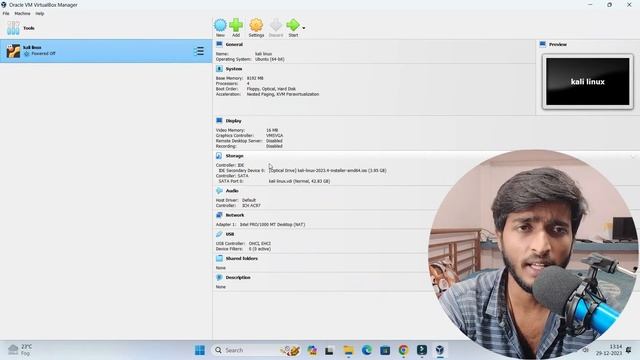640x360 pixels.
Task: Click the kali-linux installer ISO optical drive entry
Action: [x=327, y=171]
